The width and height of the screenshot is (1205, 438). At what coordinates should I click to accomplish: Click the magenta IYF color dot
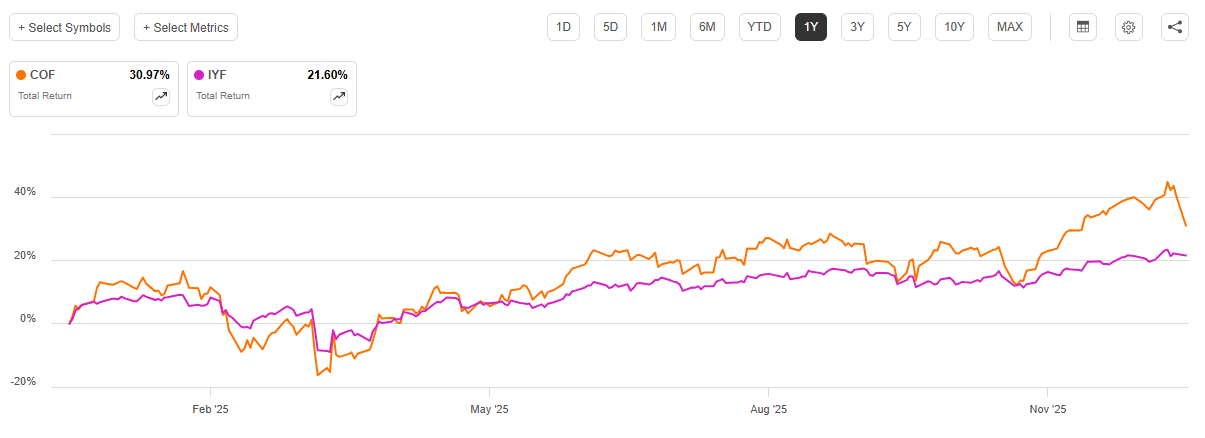[x=199, y=75]
